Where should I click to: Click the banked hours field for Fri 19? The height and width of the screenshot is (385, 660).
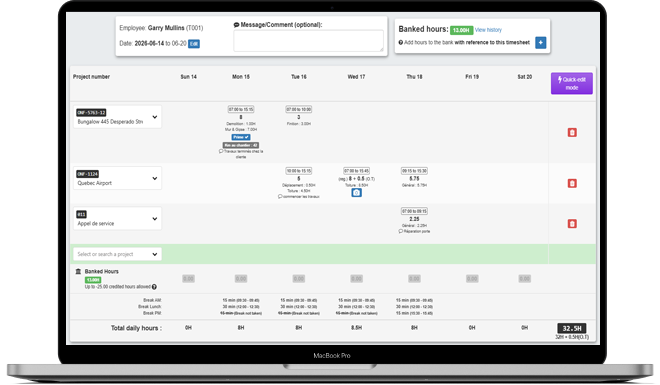pyautogui.click(x=472, y=279)
